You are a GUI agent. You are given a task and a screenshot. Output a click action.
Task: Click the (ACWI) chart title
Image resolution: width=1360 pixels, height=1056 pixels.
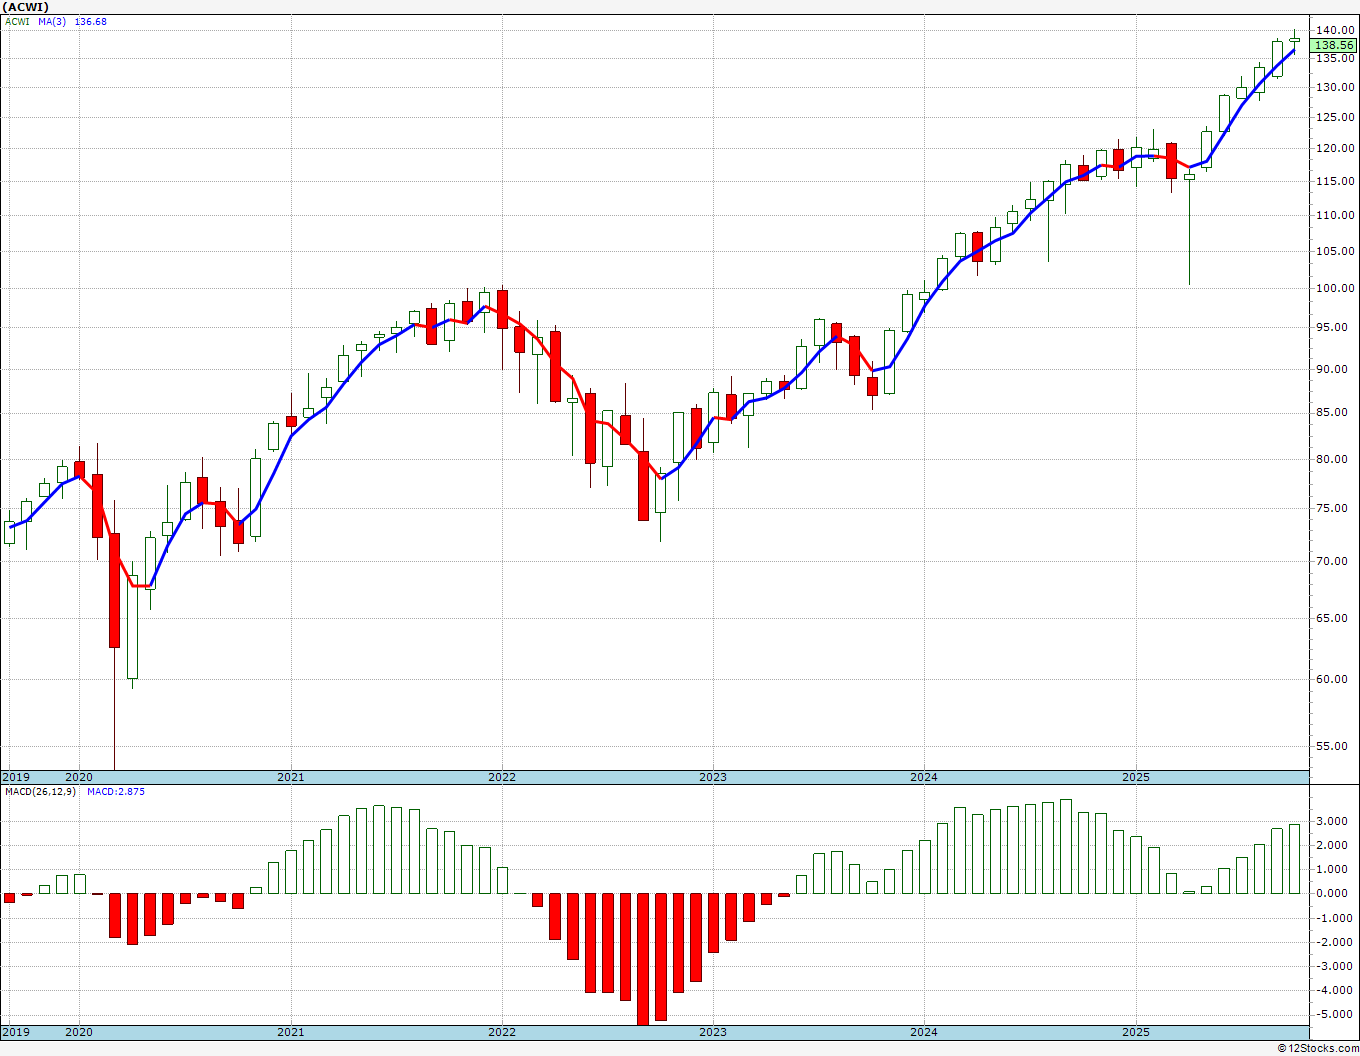tap(25, 7)
